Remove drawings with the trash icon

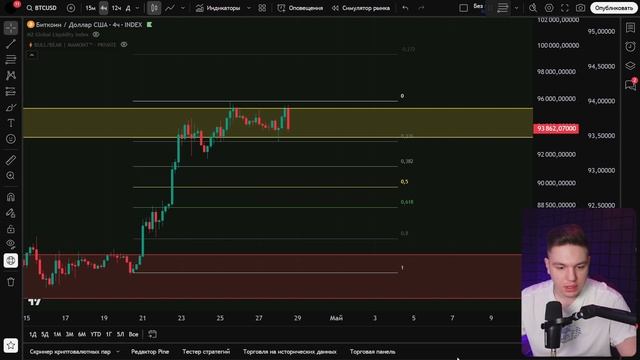point(11,282)
